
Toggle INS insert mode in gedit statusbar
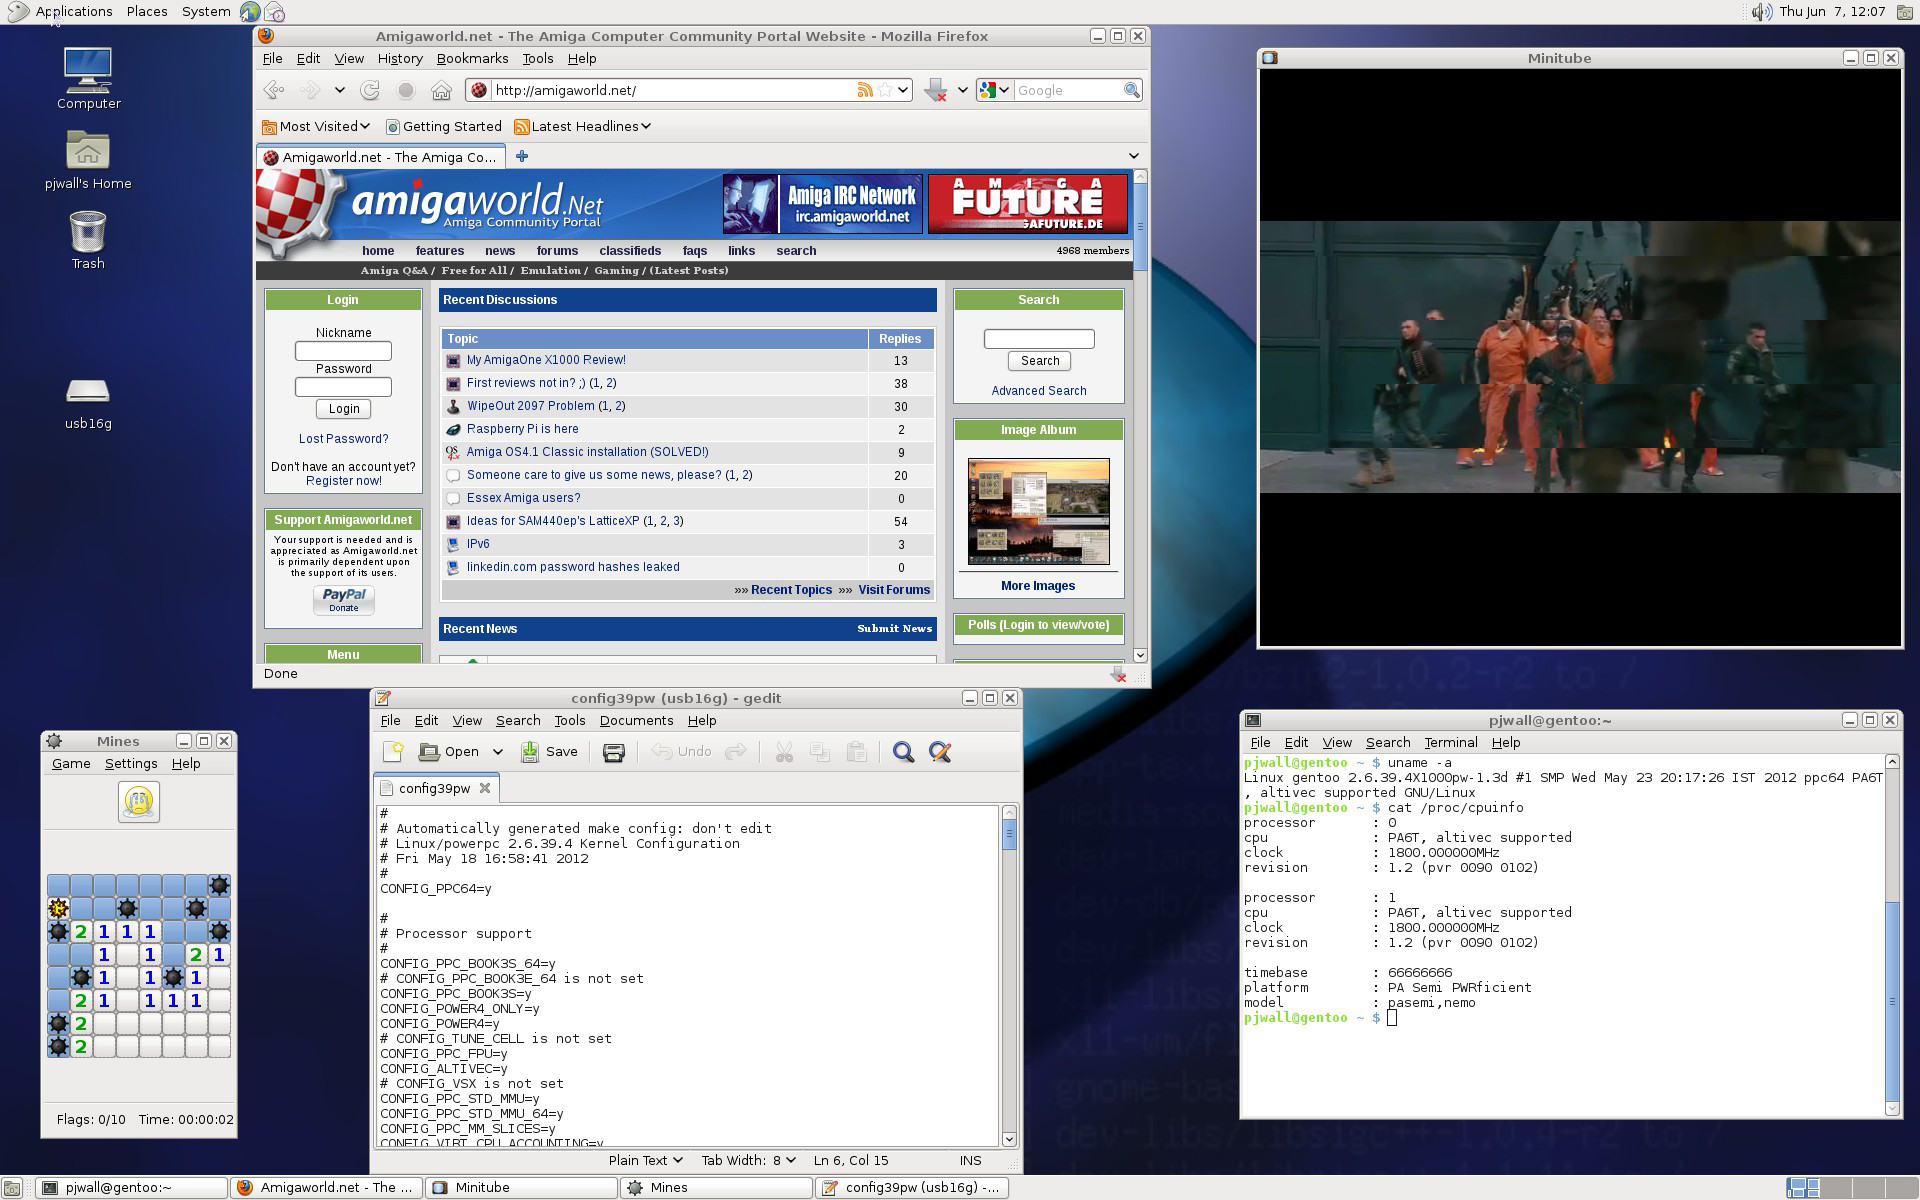[970, 1160]
